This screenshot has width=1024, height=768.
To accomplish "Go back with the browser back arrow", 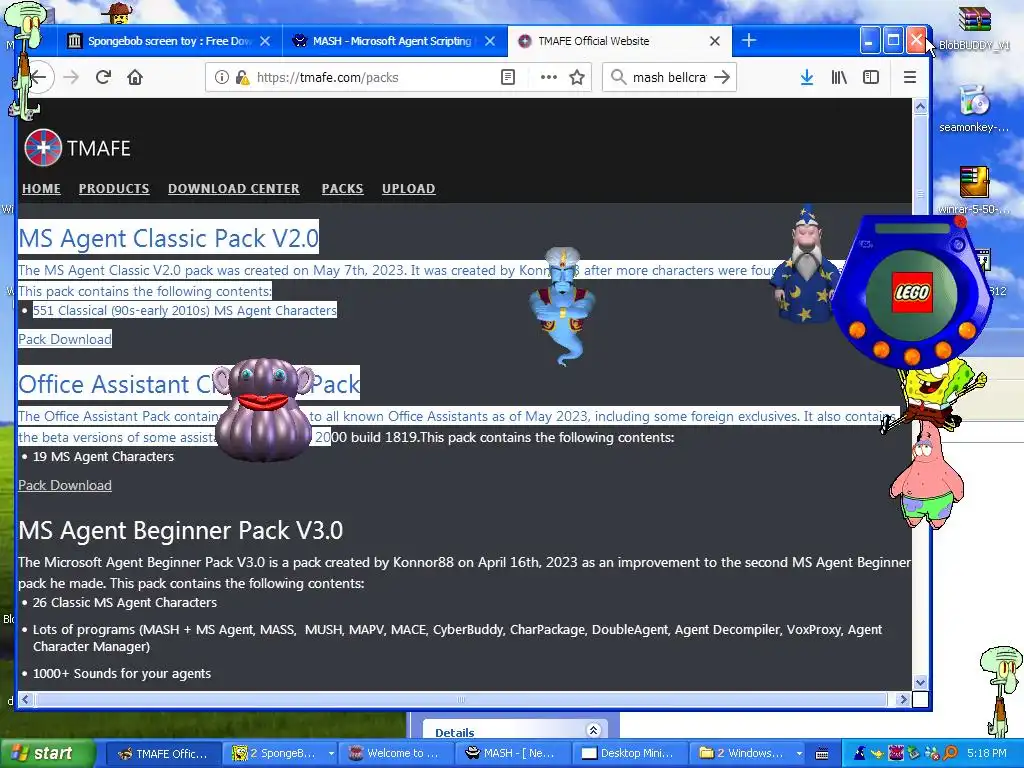I will coord(39,77).
